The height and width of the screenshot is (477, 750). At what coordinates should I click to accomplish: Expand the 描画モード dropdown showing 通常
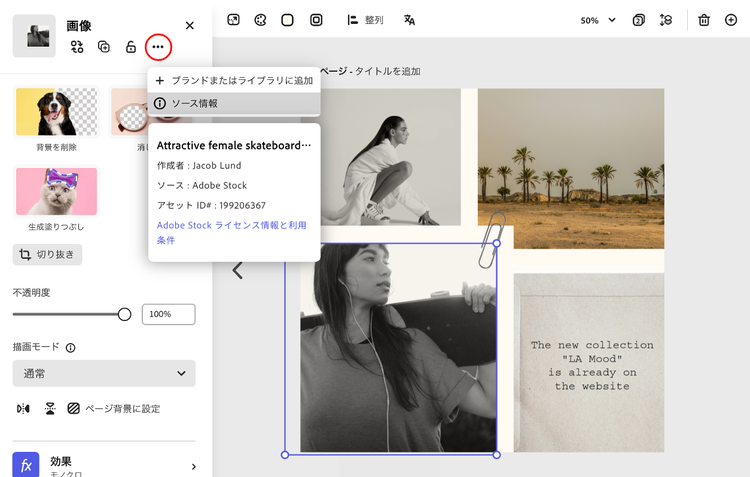pyautogui.click(x=104, y=373)
